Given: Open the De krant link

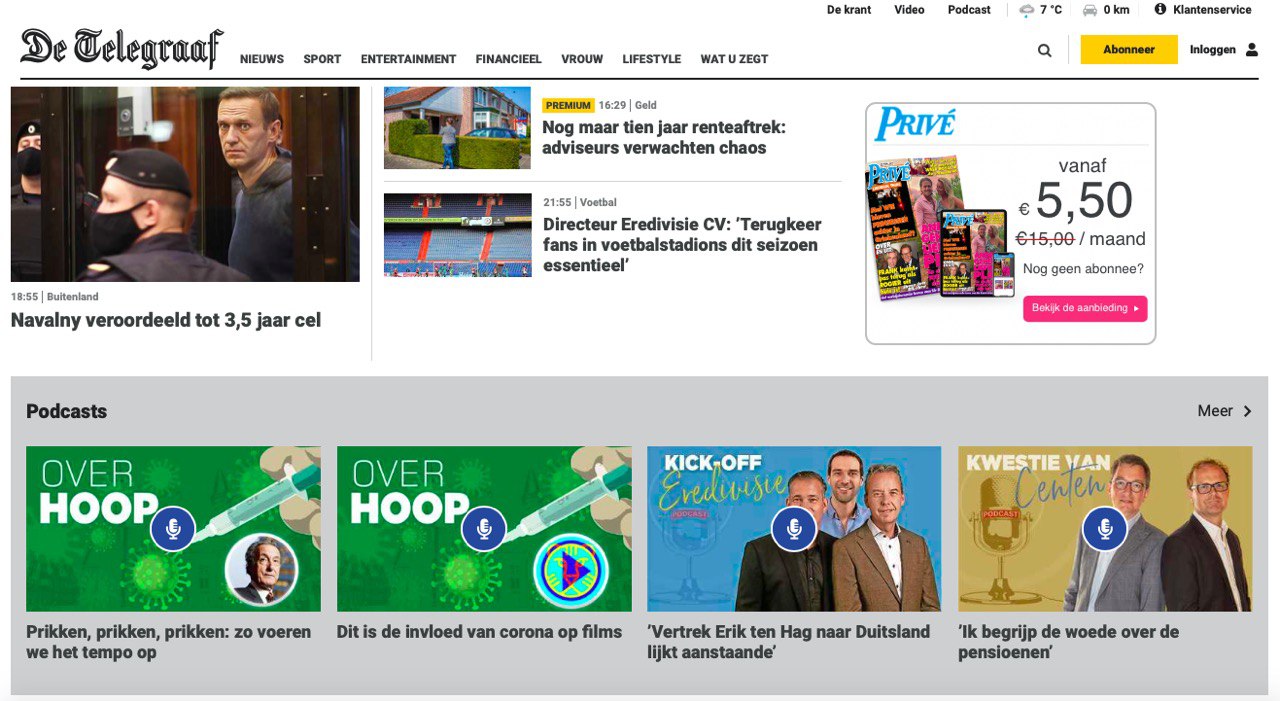Looking at the screenshot, I should pos(849,10).
